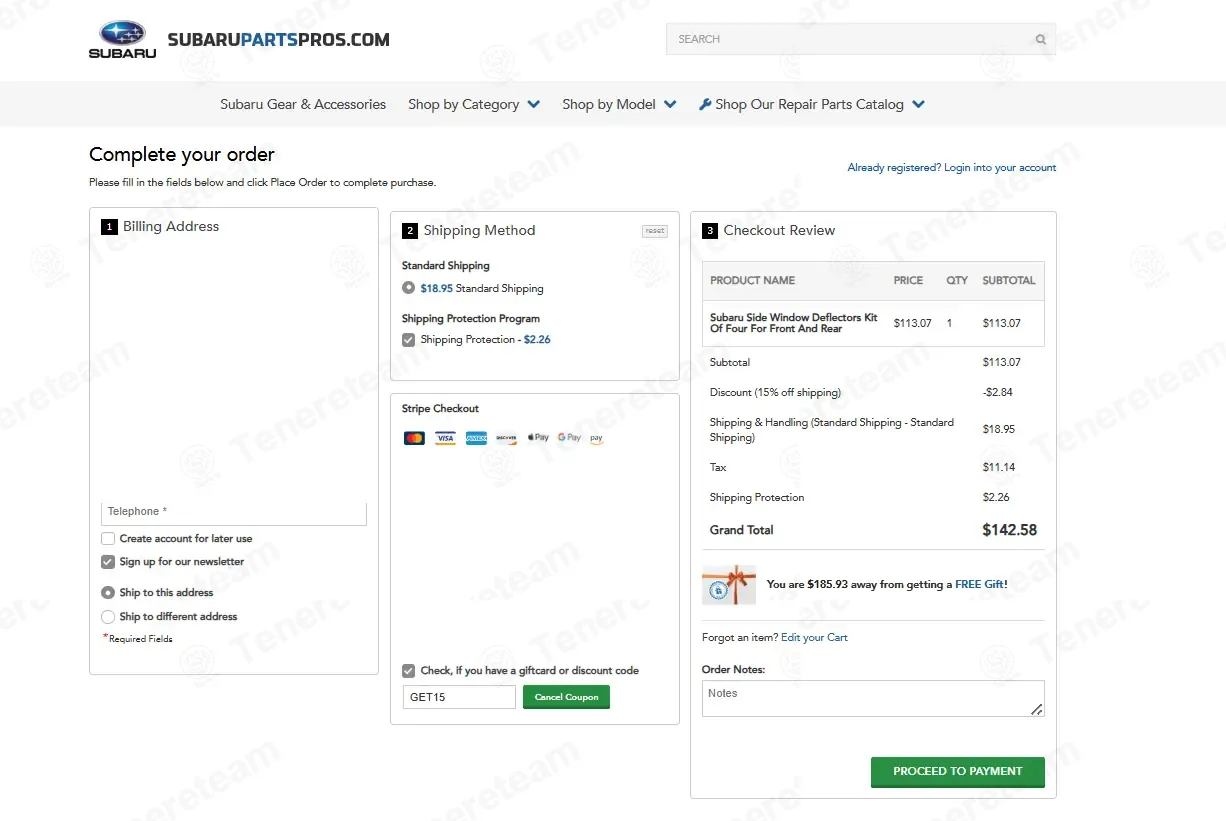Click the Shipping Protection $2.26 total value
Screen dimensions: 1226x821
996,498
